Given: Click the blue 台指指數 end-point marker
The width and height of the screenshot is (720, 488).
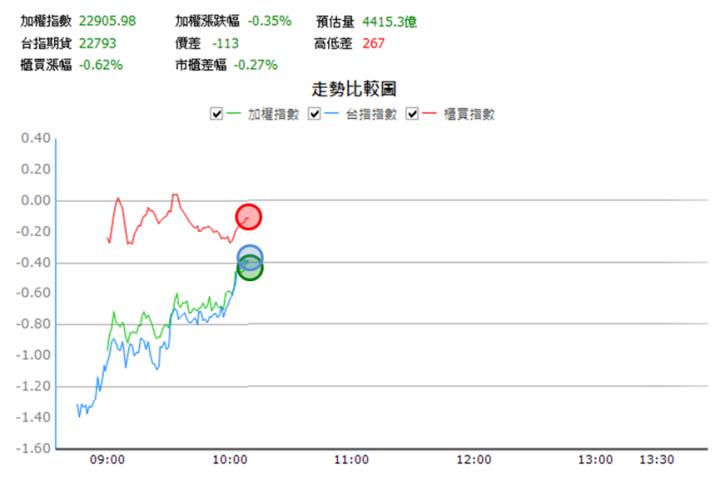Looking at the screenshot, I should (250, 258).
